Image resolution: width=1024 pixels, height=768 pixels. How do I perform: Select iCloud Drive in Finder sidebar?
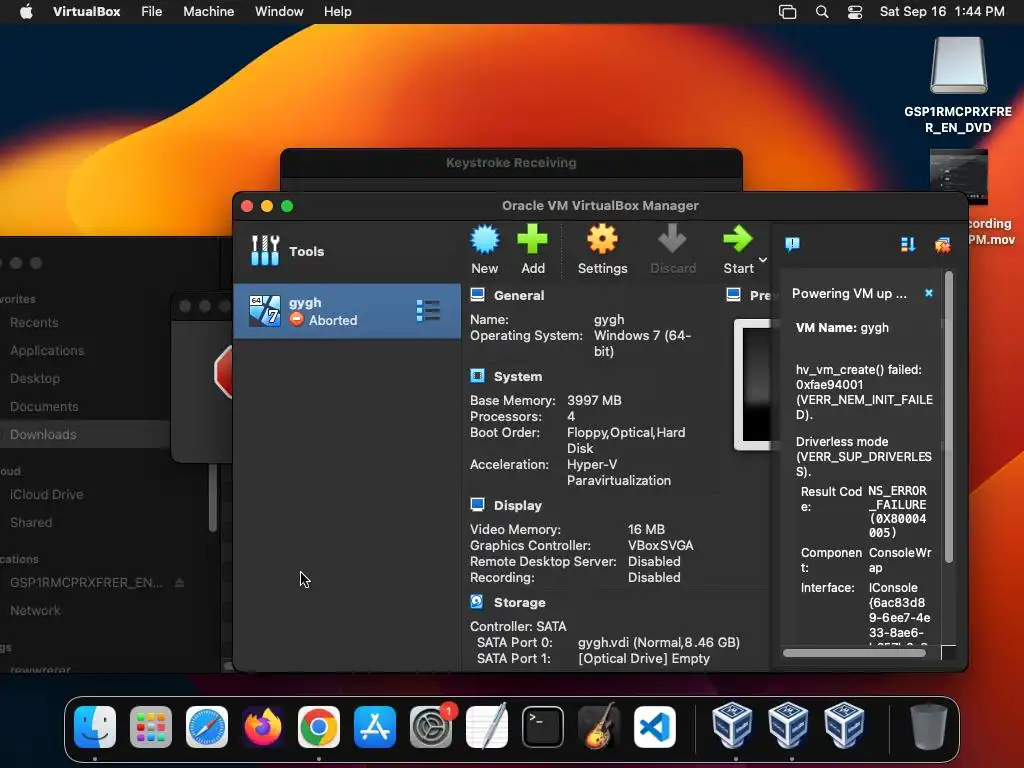(x=46, y=495)
